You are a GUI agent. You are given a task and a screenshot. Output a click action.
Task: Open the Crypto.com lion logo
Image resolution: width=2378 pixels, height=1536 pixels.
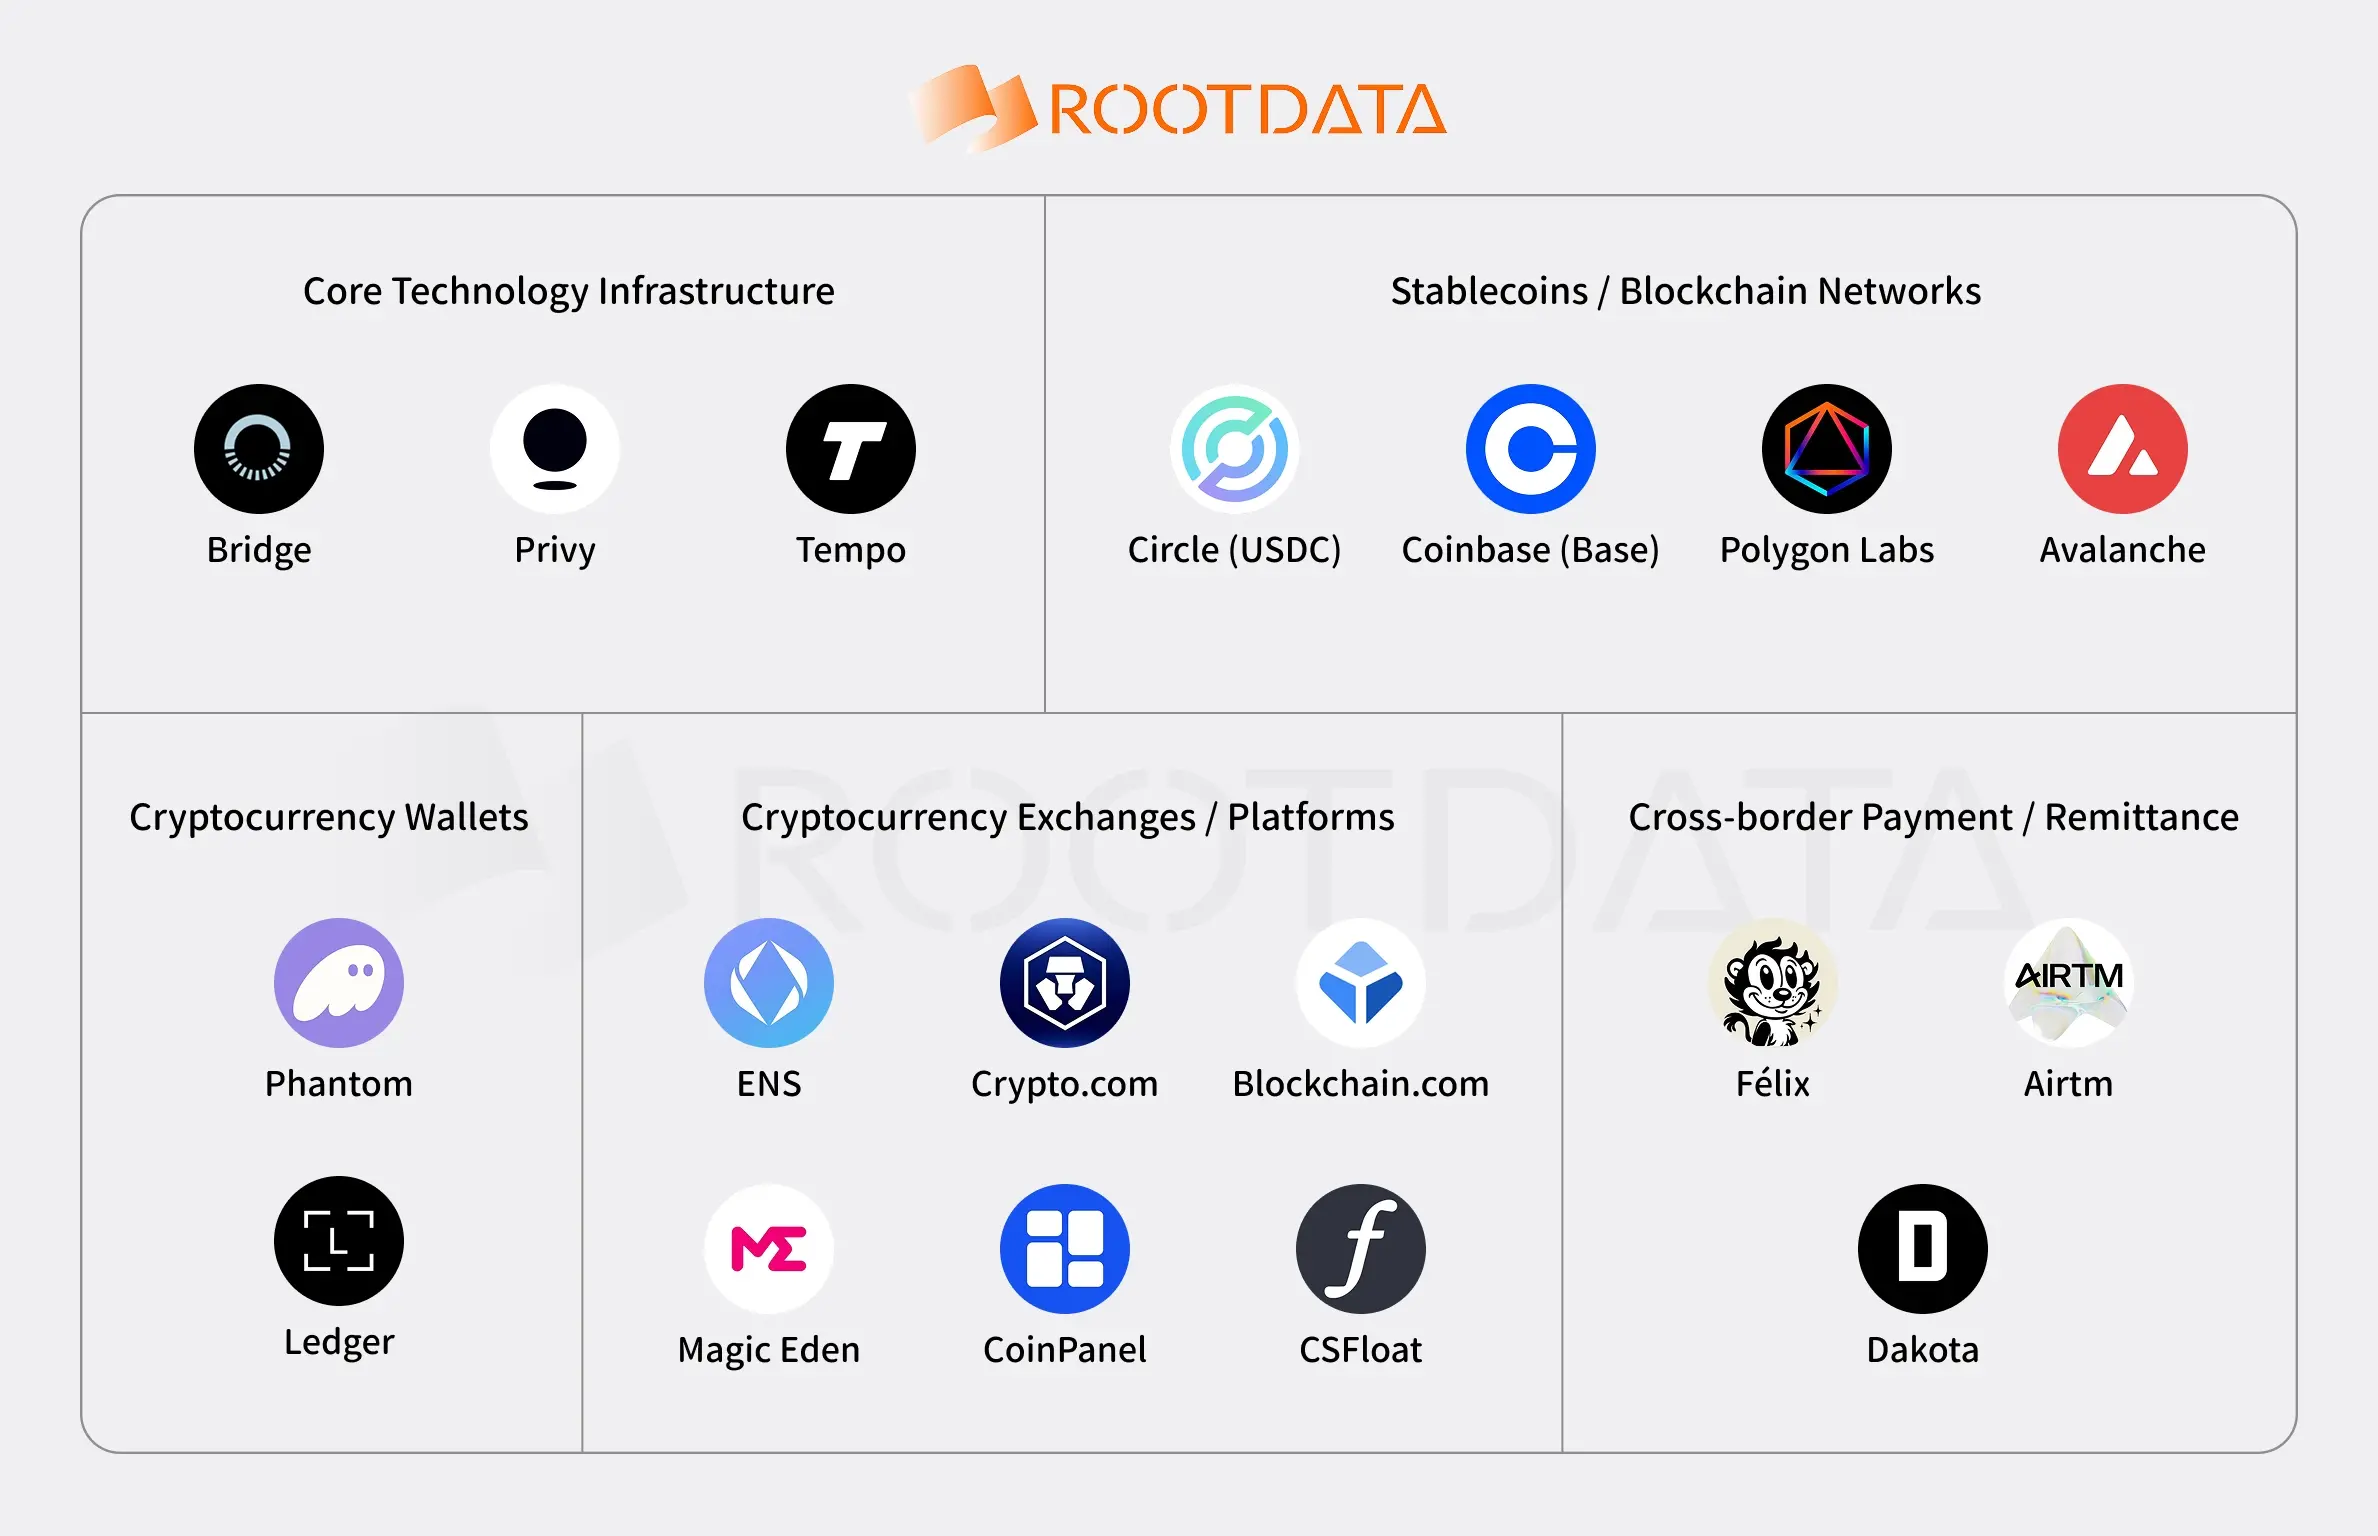pos(1065,983)
